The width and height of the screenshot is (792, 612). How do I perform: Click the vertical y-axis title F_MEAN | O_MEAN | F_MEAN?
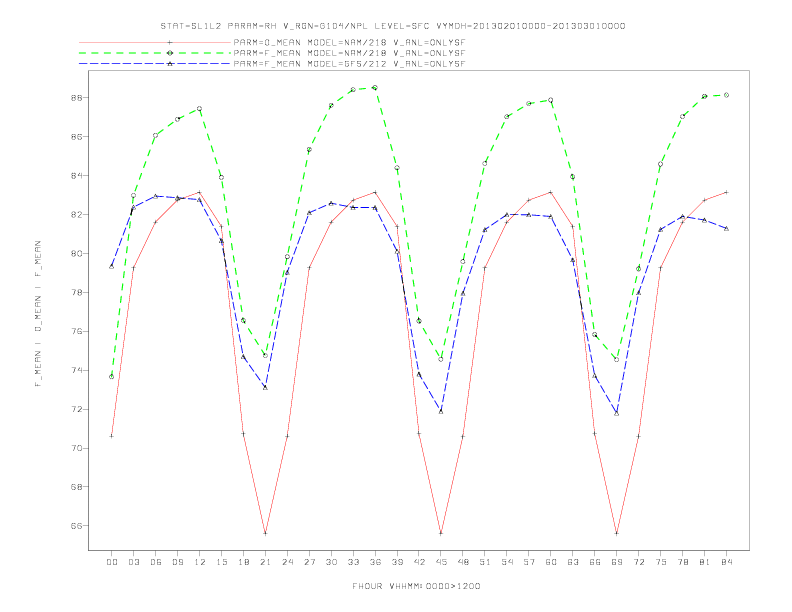38,314
